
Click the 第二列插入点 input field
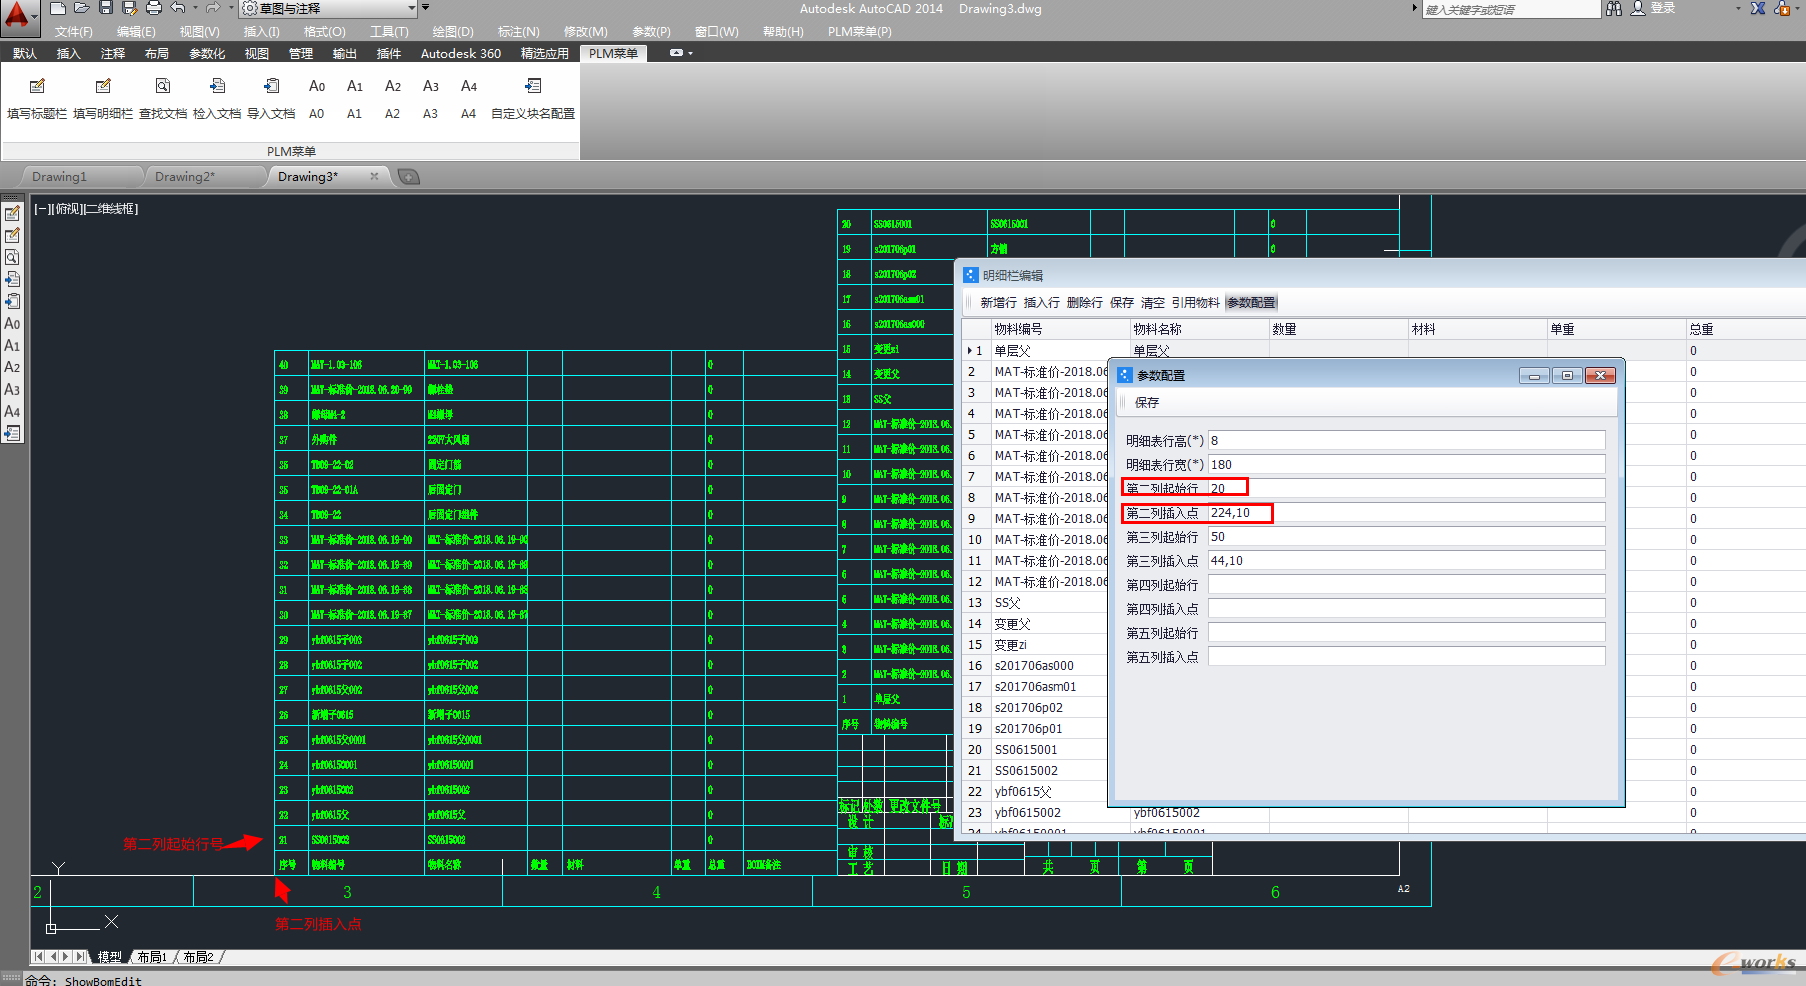1406,512
